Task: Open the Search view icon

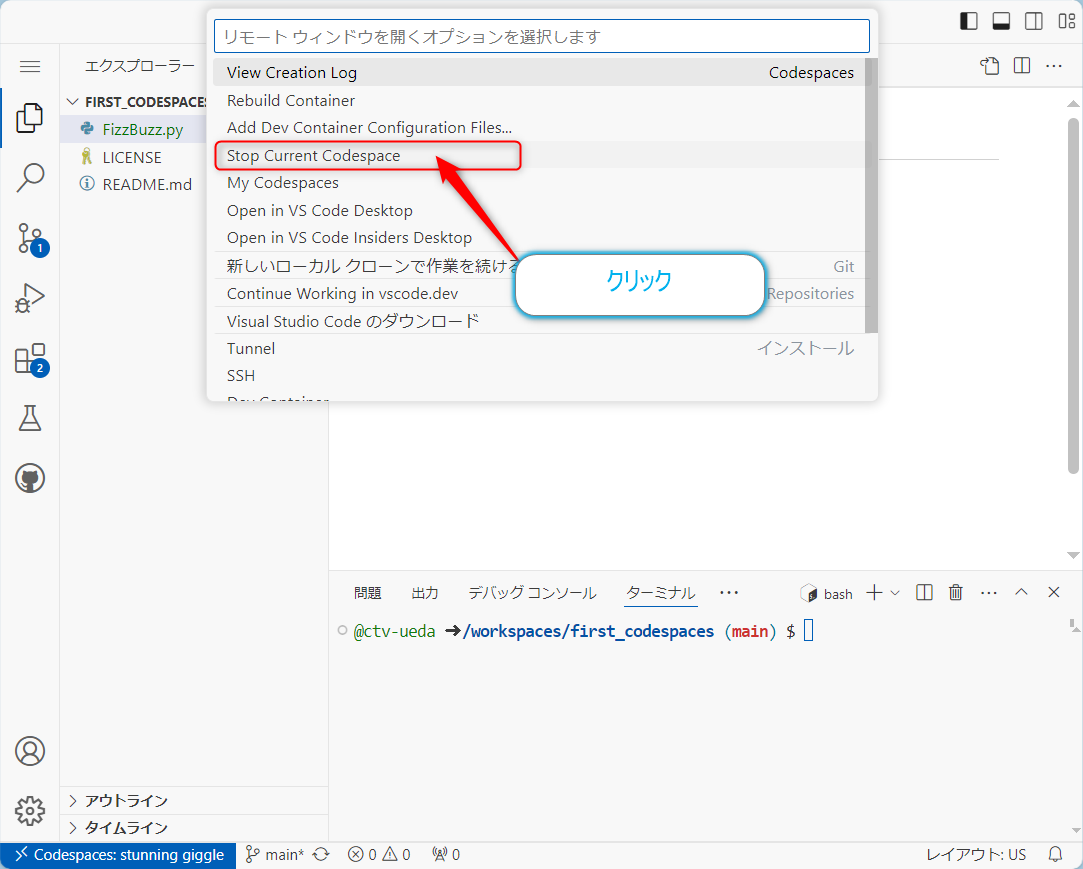Action: click(30, 178)
